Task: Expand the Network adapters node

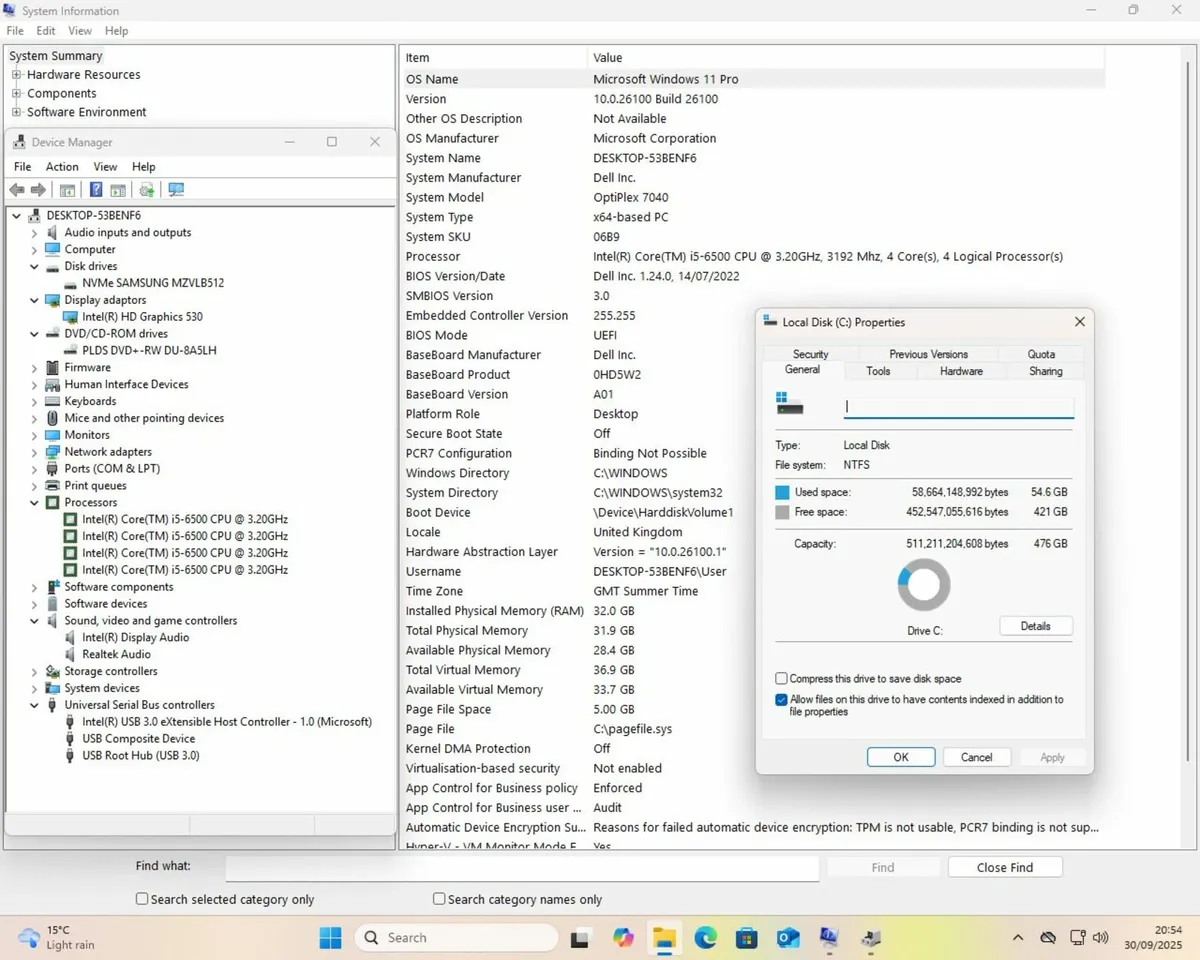Action: 34,452
